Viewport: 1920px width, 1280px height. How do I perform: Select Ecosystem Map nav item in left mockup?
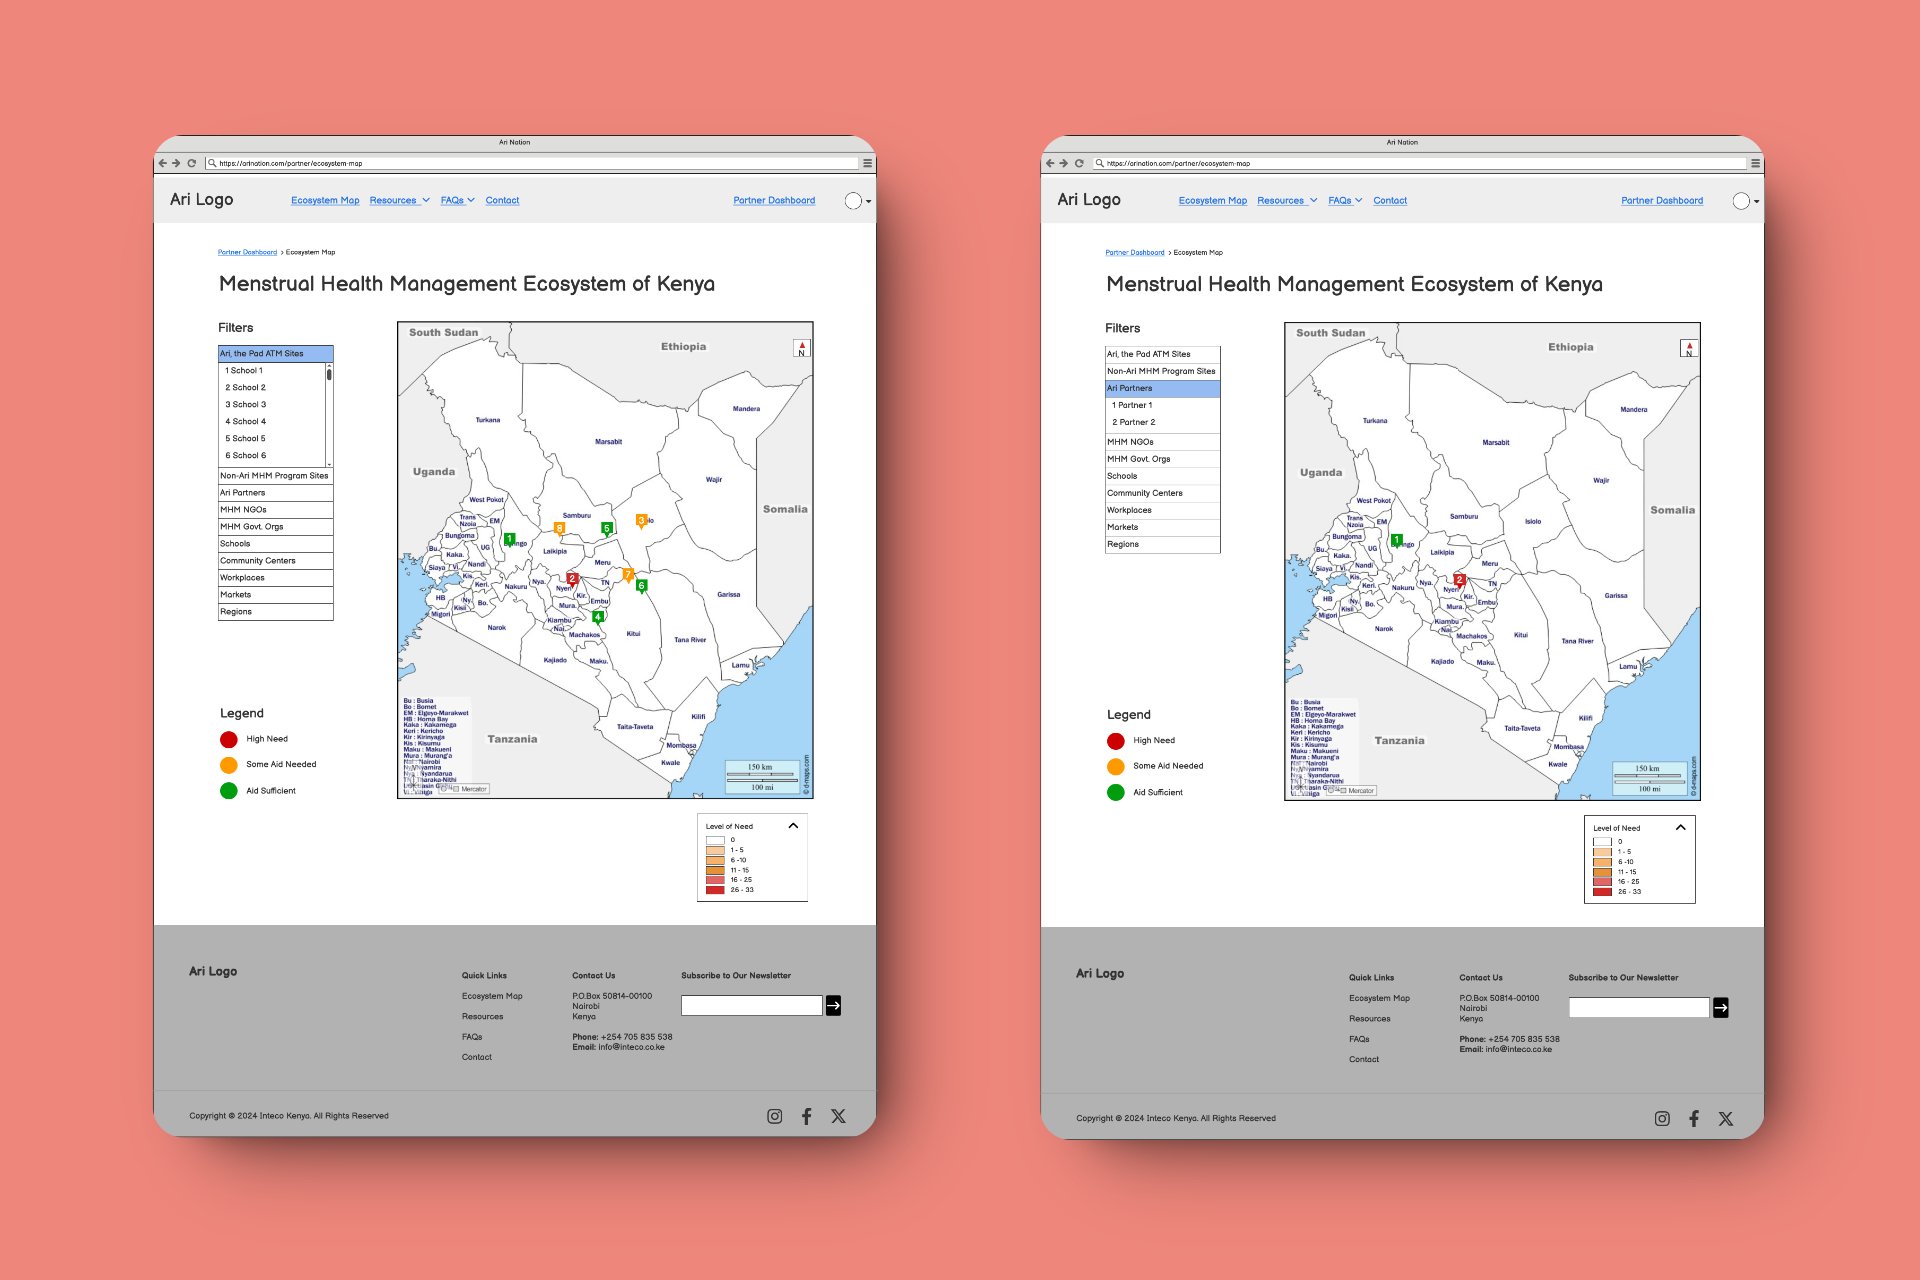[x=325, y=200]
